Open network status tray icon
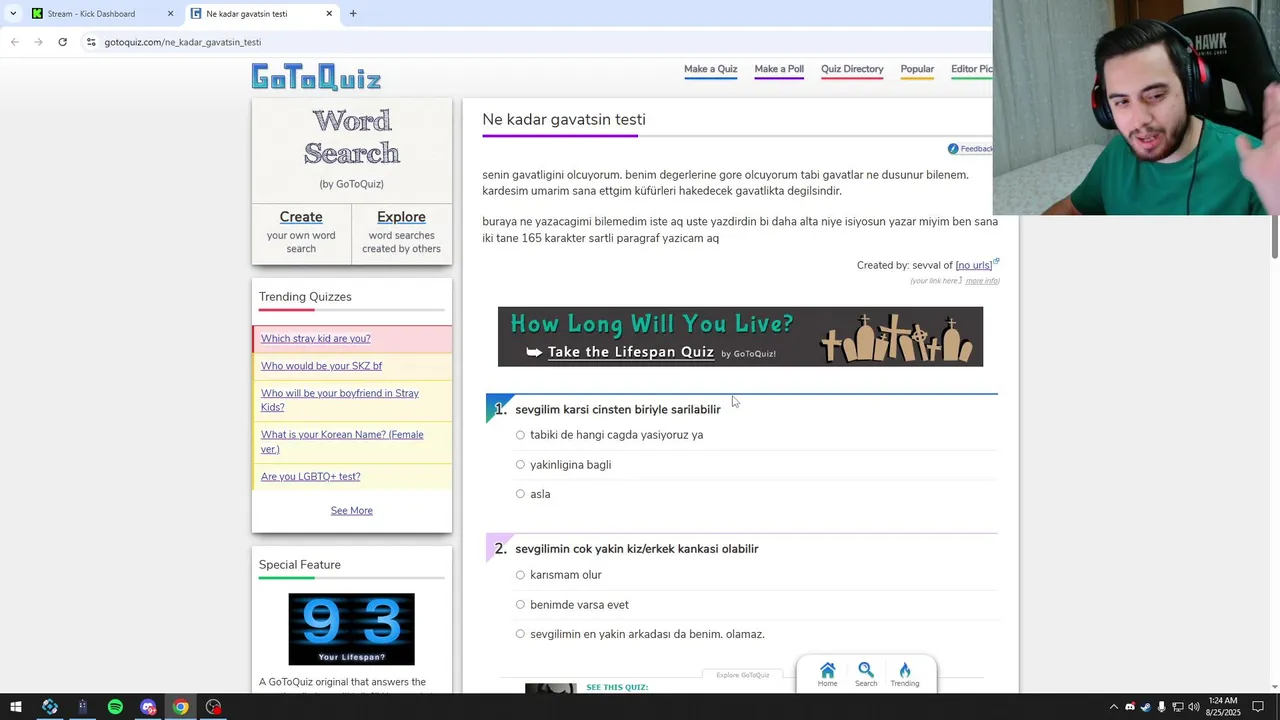1280x720 pixels. tap(1178, 707)
